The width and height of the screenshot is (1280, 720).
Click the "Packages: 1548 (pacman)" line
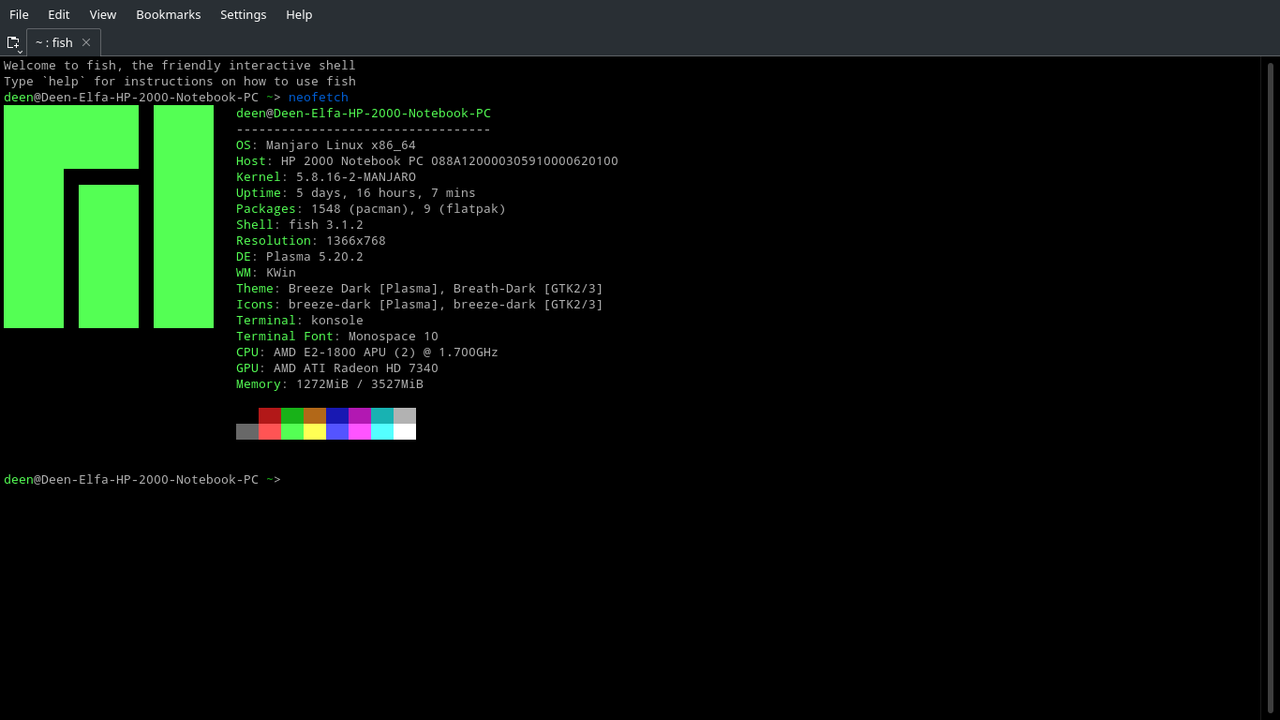[371, 209]
